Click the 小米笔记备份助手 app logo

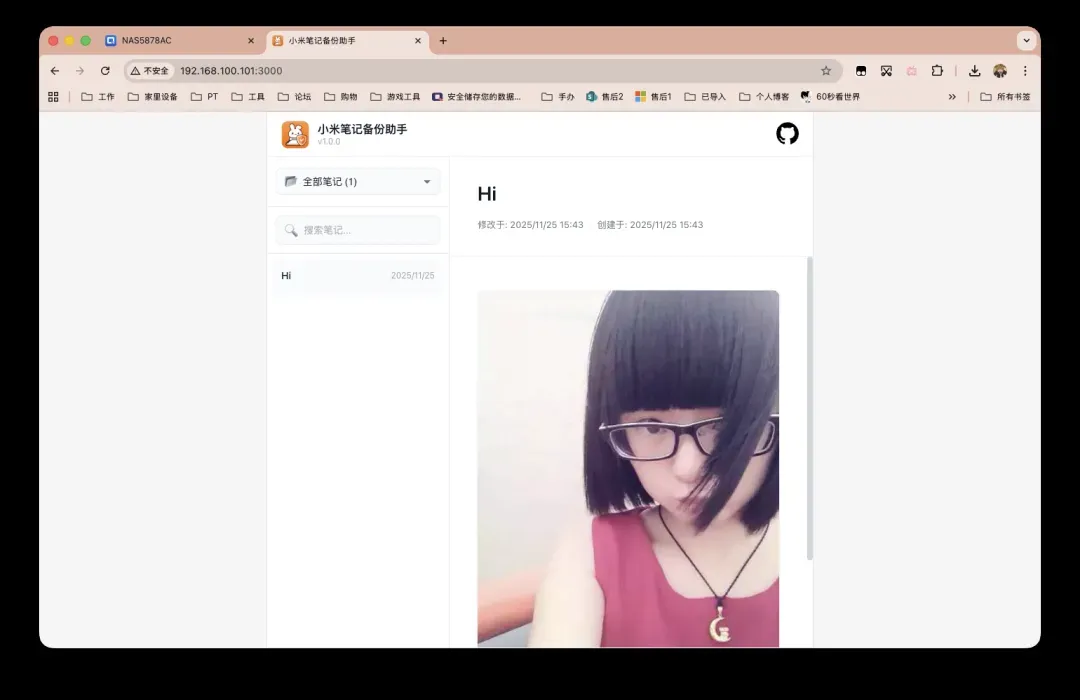tap(294, 132)
